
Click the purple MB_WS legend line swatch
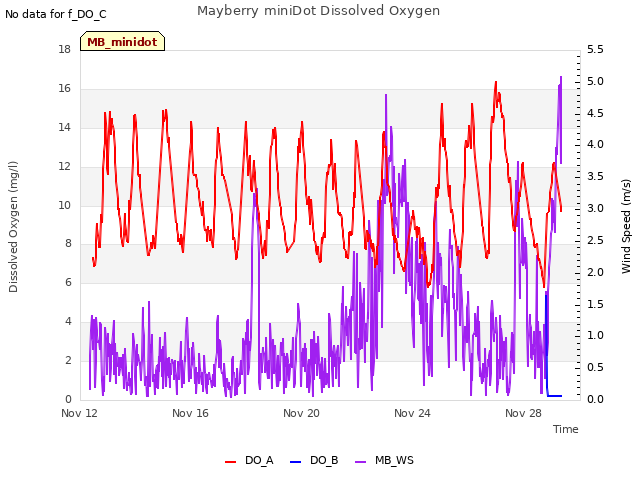(360, 462)
